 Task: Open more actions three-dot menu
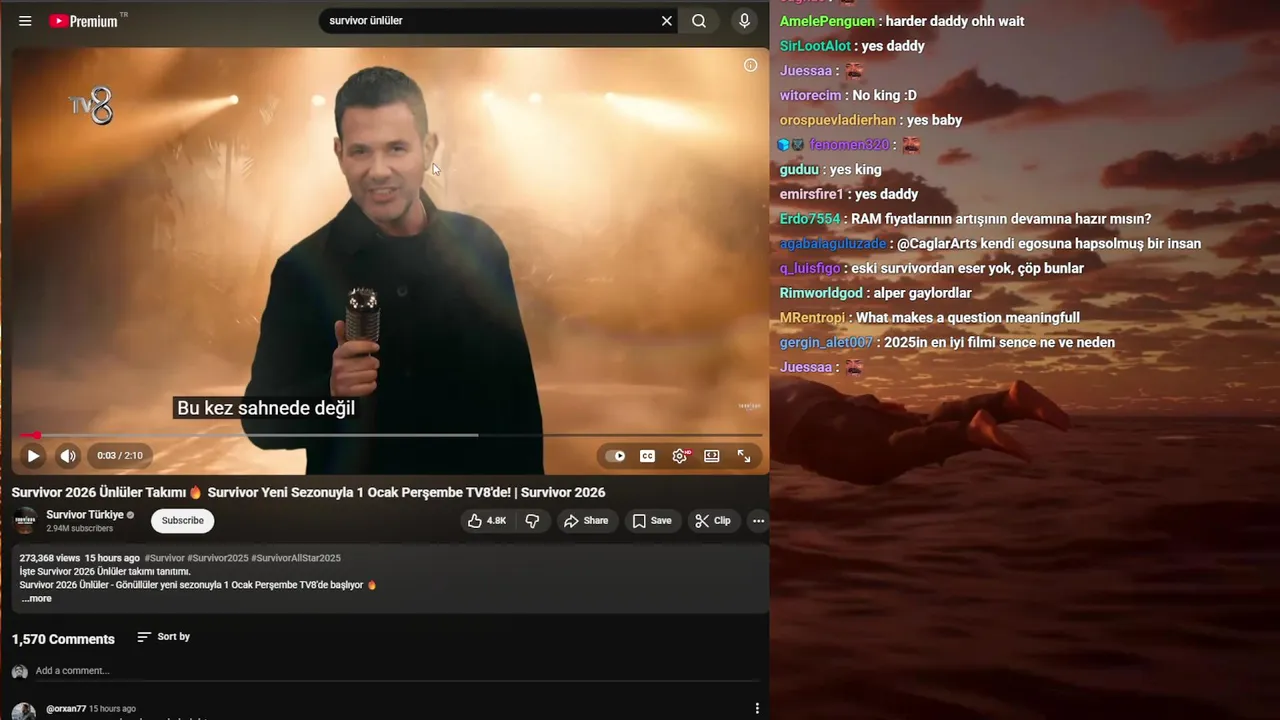point(758,521)
